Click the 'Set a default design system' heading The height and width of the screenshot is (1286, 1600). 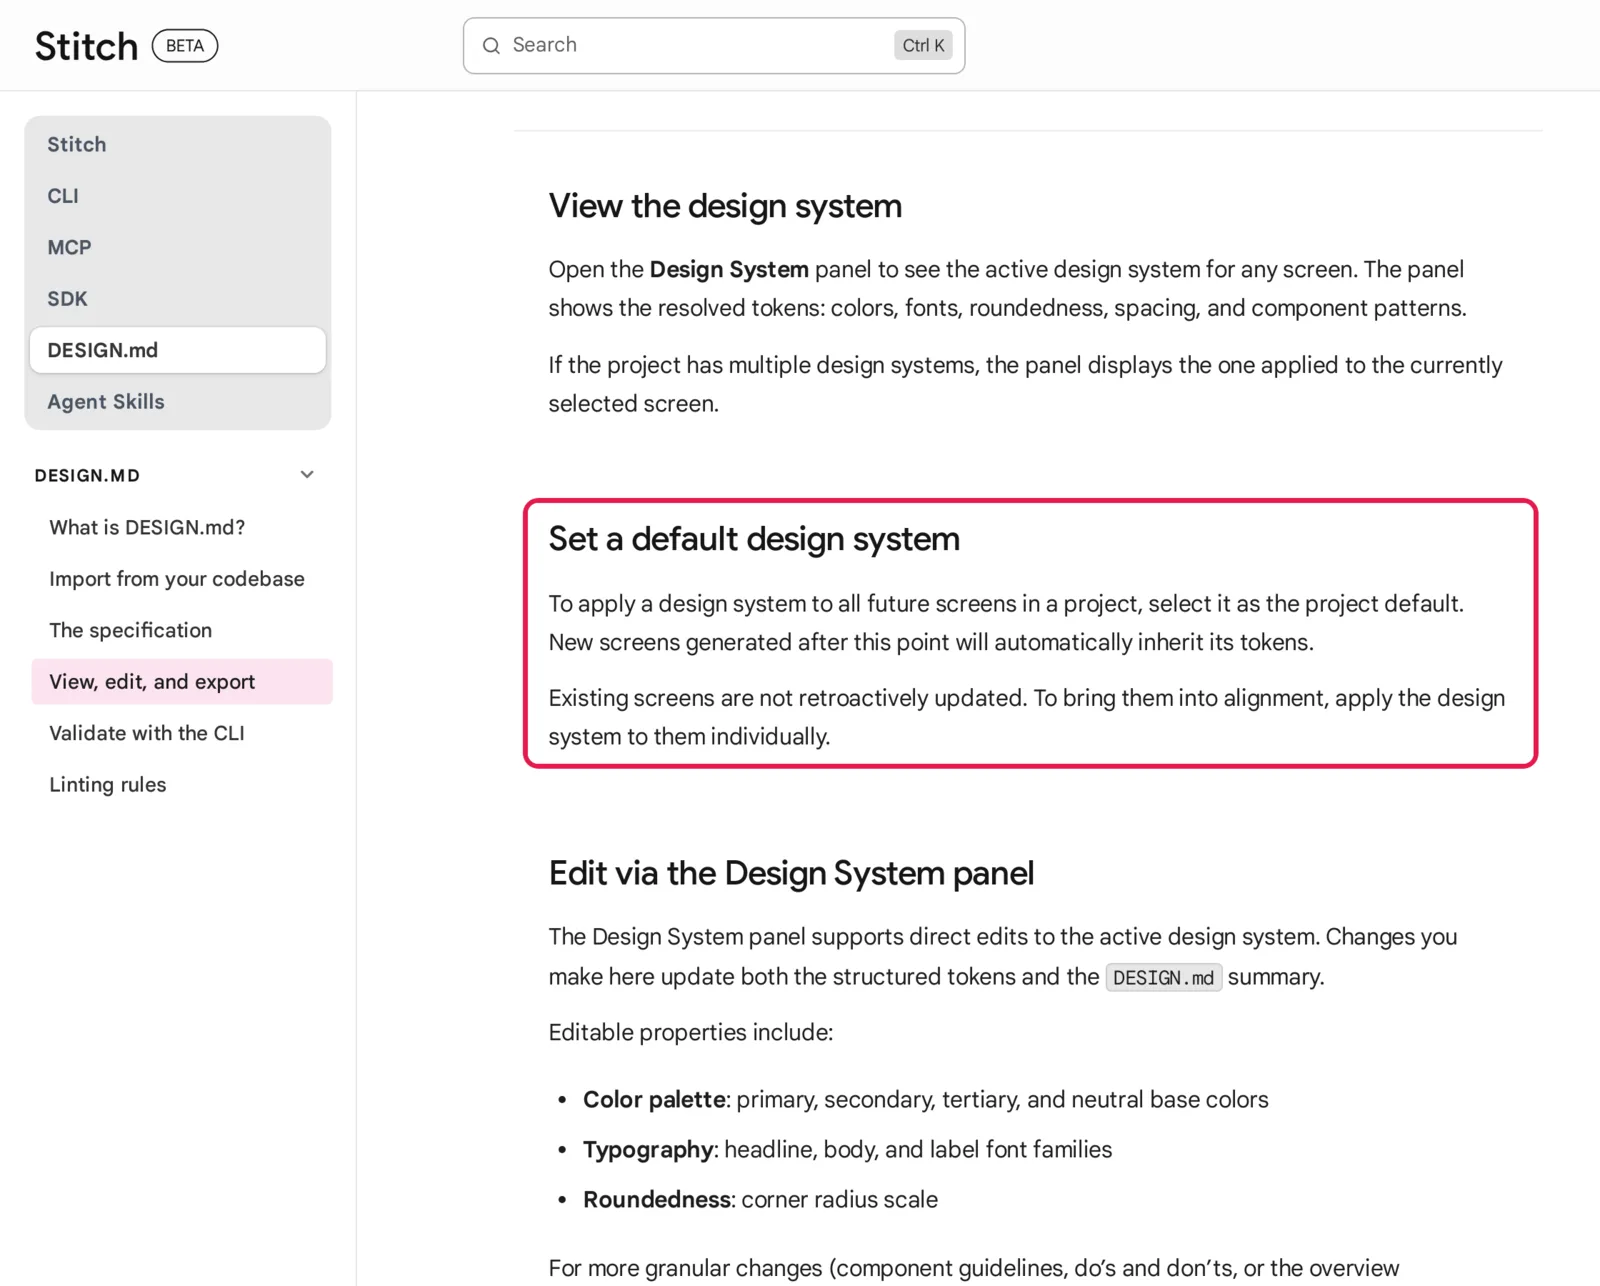pos(754,539)
